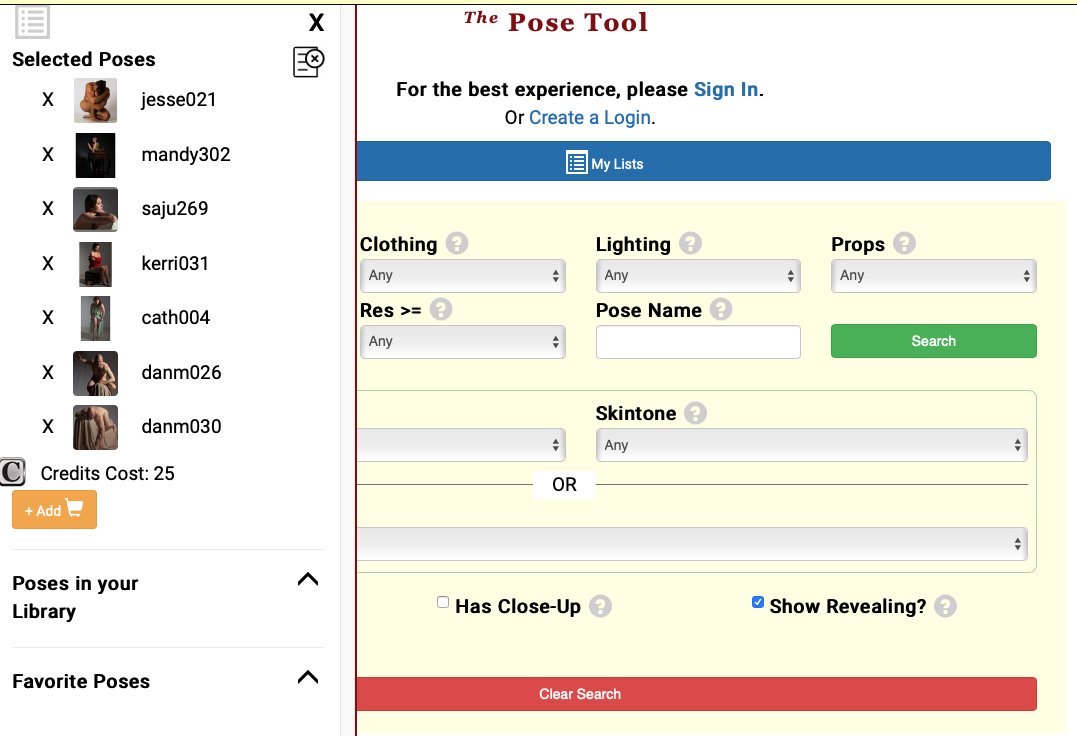Show help for the Skintone filter
The image size is (1077, 736).
click(695, 413)
